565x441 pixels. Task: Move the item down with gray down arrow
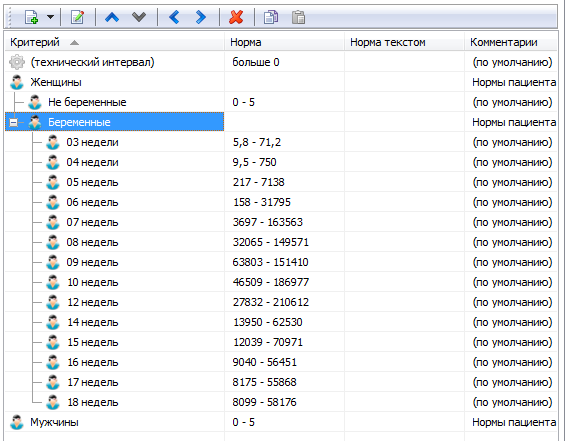(139, 17)
